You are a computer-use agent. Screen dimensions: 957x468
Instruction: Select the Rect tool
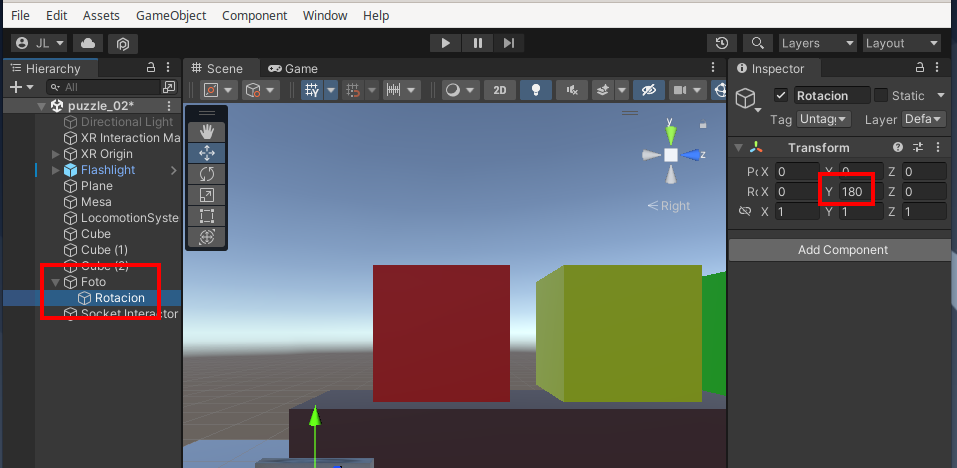coord(207,216)
